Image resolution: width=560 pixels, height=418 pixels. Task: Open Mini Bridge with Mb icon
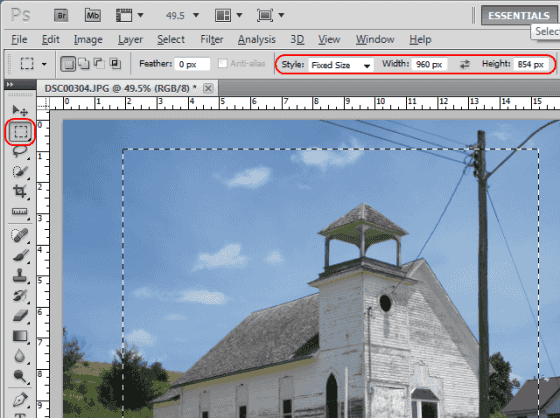[92, 15]
